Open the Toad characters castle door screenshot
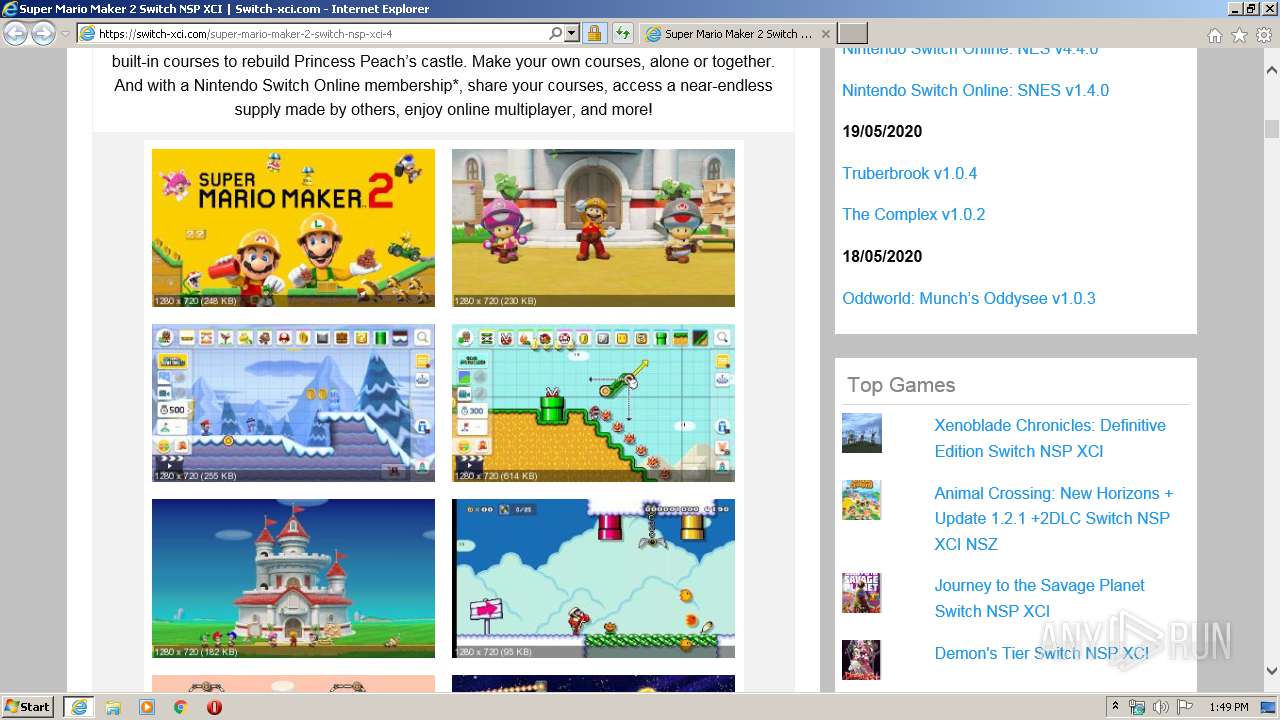 click(593, 228)
